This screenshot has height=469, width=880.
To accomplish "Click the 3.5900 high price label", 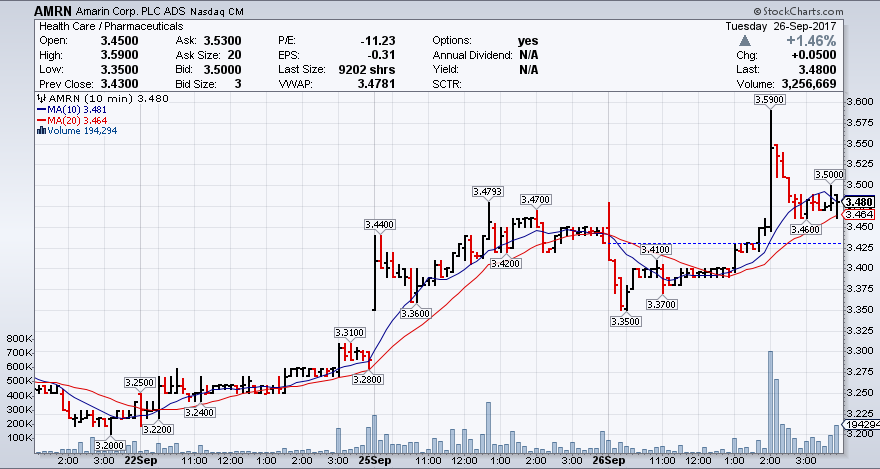I will coord(771,101).
